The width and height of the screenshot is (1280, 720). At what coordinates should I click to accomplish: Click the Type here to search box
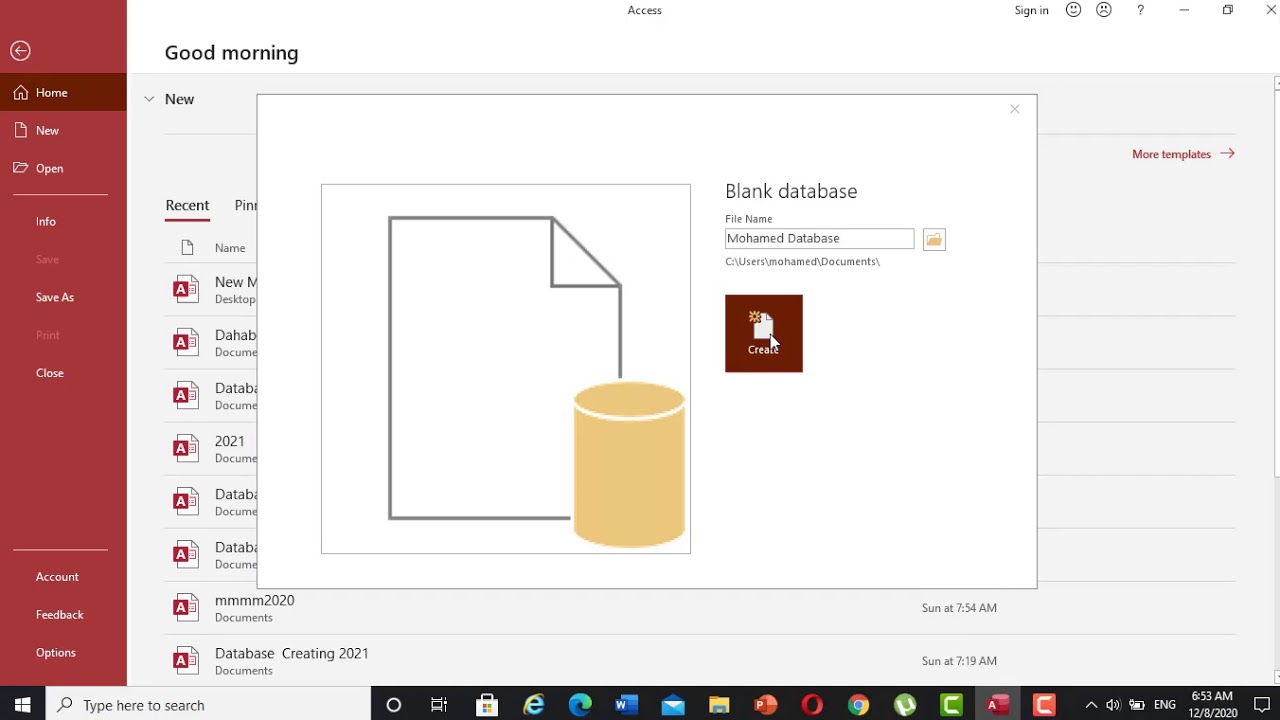[x=208, y=705]
